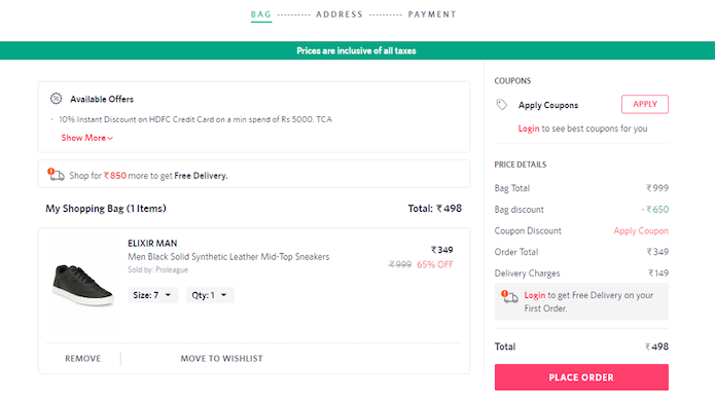This screenshot has width=715, height=400.
Task: Click Login to see best coupons
Action: [x=528, y=128]
